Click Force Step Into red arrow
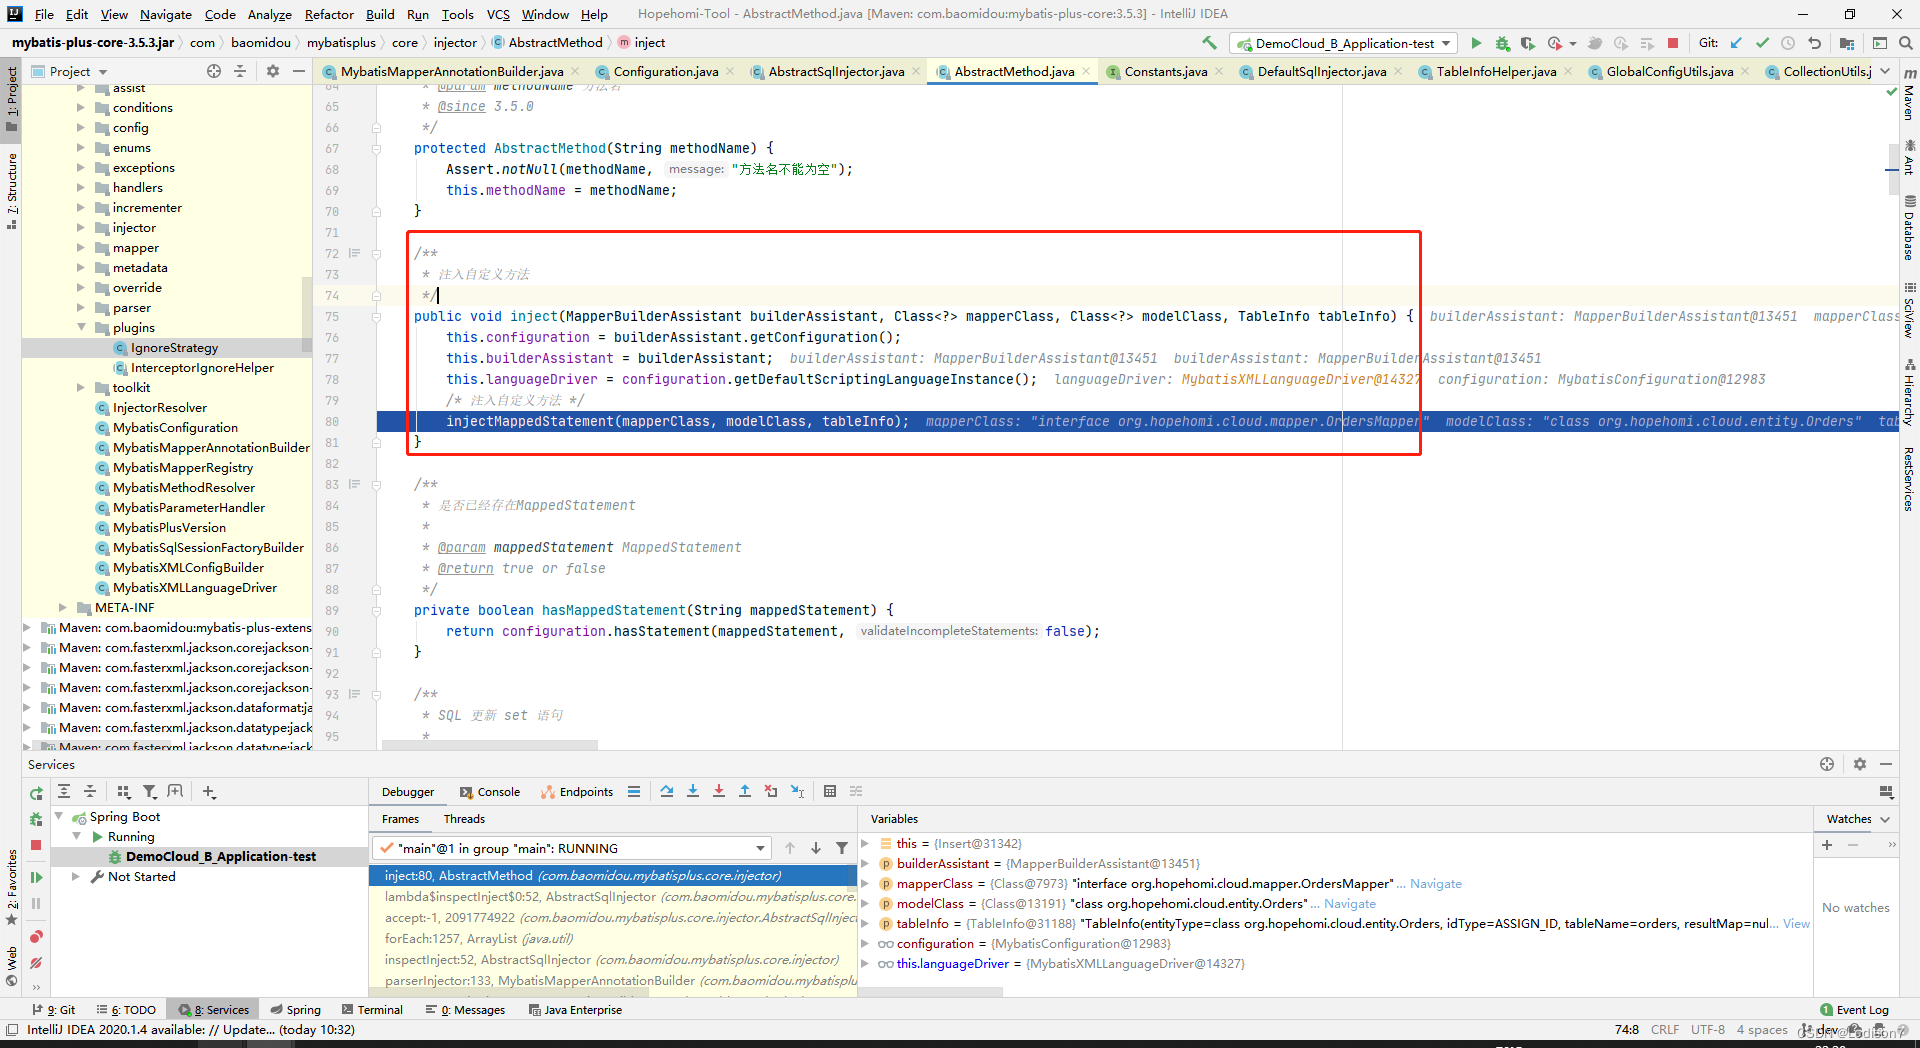This screenshot has height=1048, width=1920. (719, 791)
